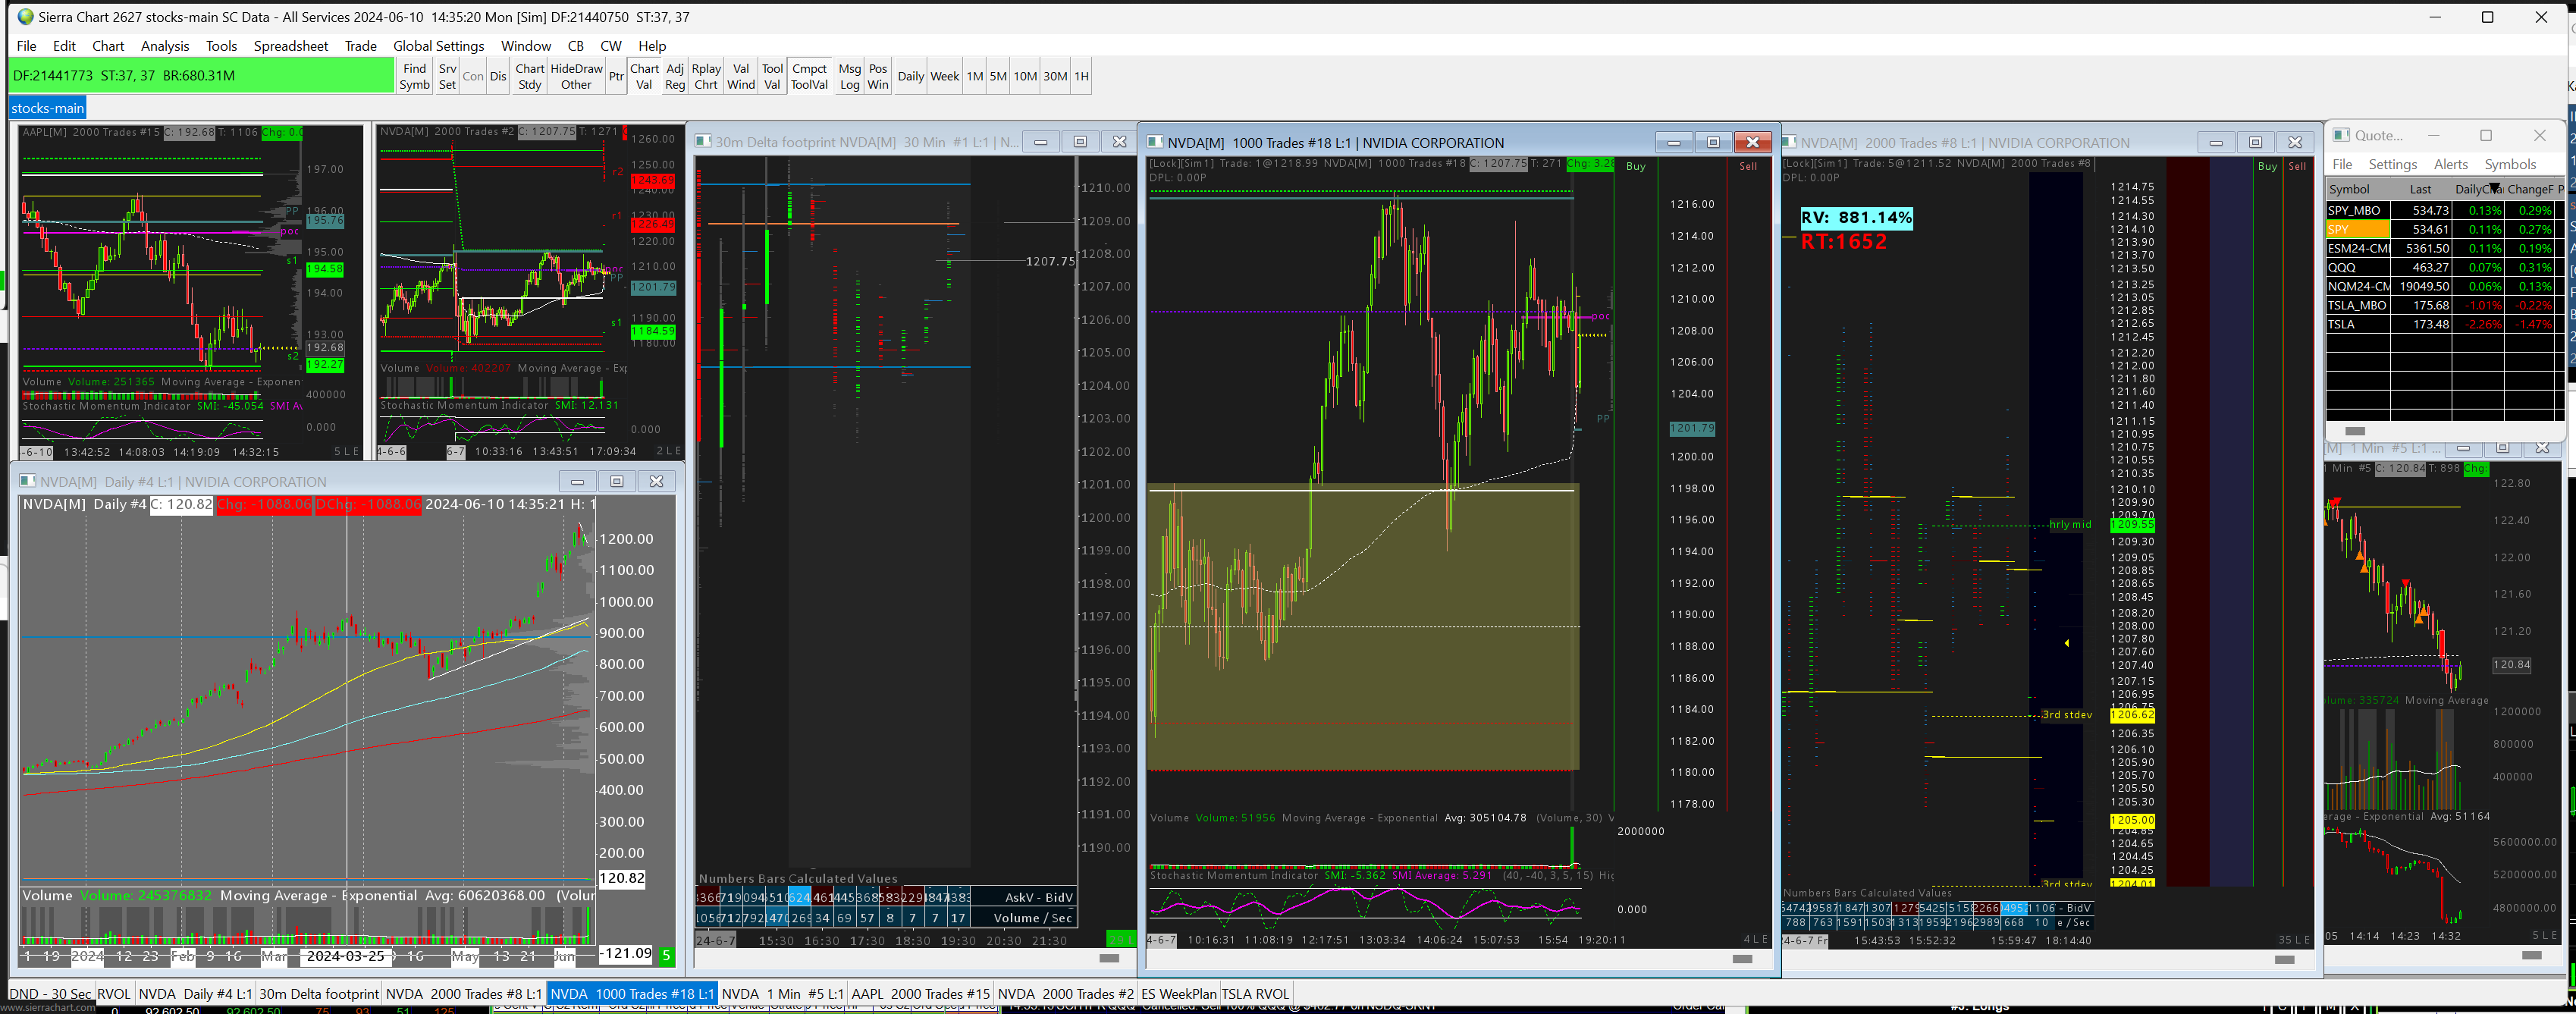Switch chart timeframe to Daily
Screen dimensions: 2576x1014
click(x=911, y=76)
